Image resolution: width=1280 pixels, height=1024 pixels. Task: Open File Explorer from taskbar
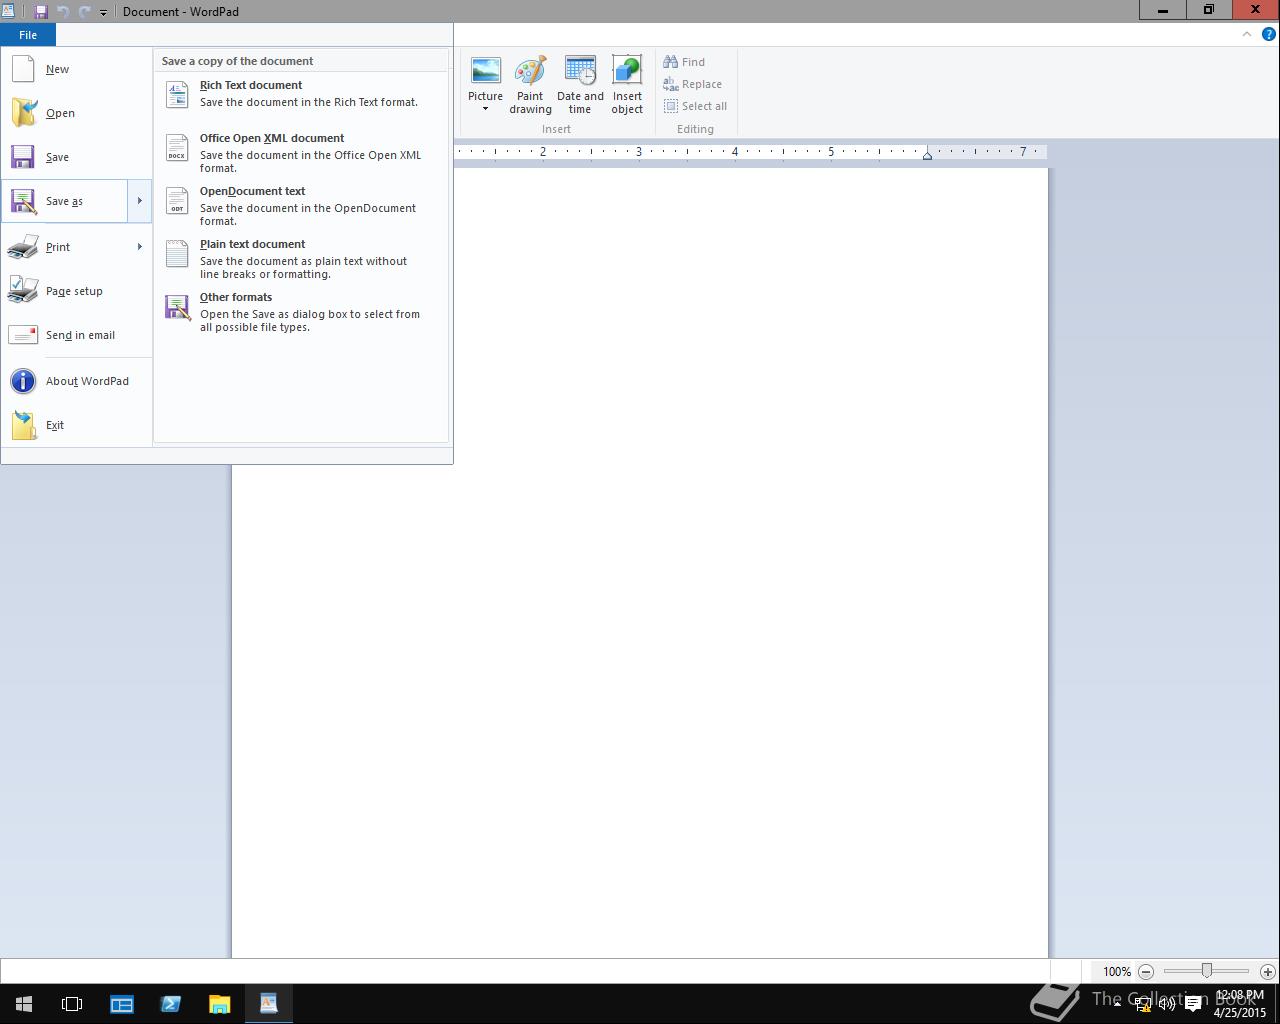(x=219, y=1003)
